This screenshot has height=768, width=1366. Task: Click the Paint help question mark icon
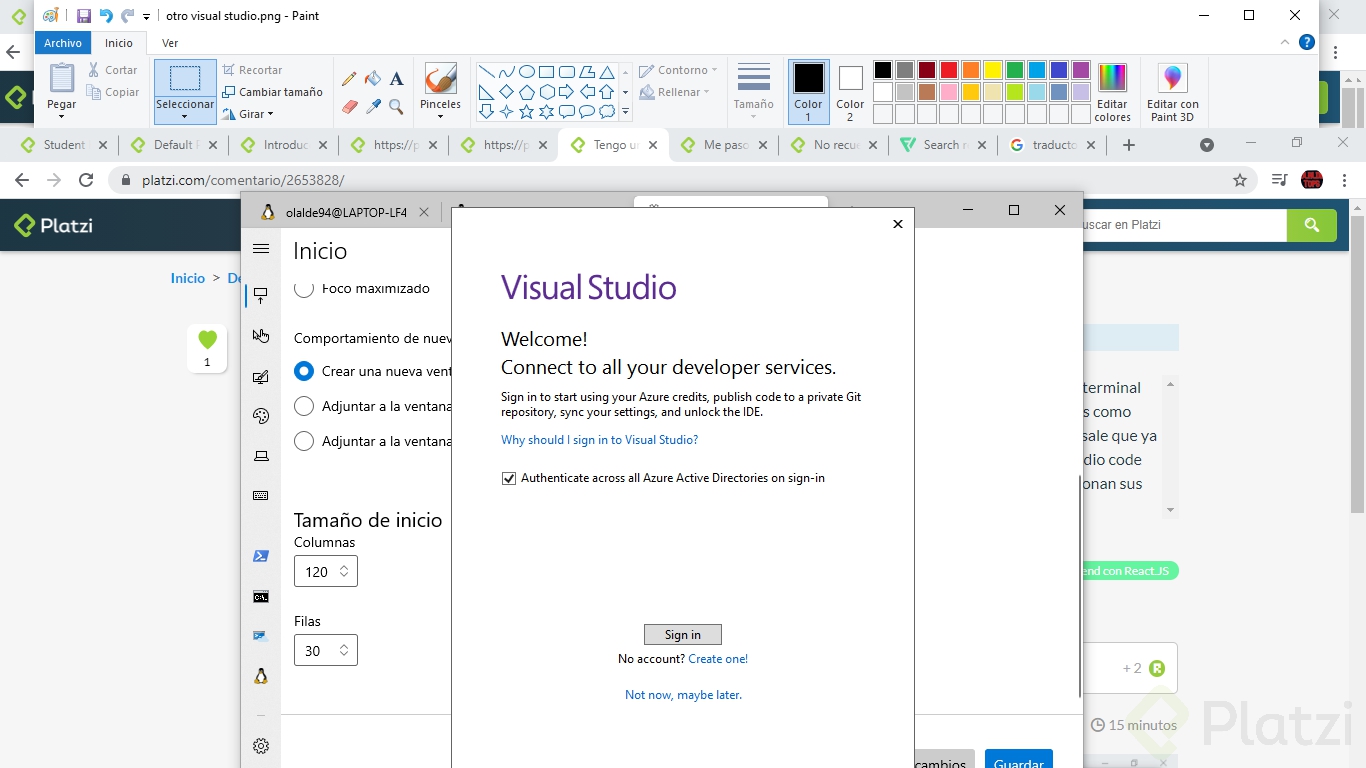pyautogui.click(x=1306, y=43)
